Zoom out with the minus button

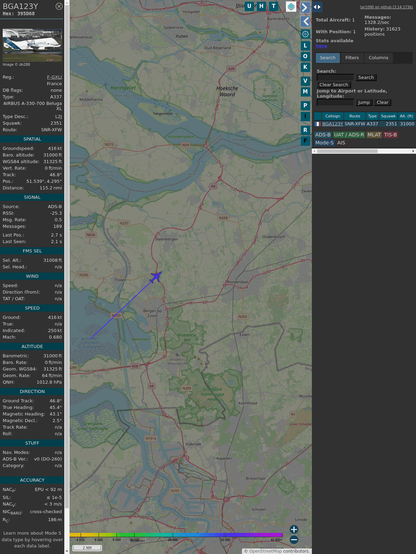click(x=294, y=540)
